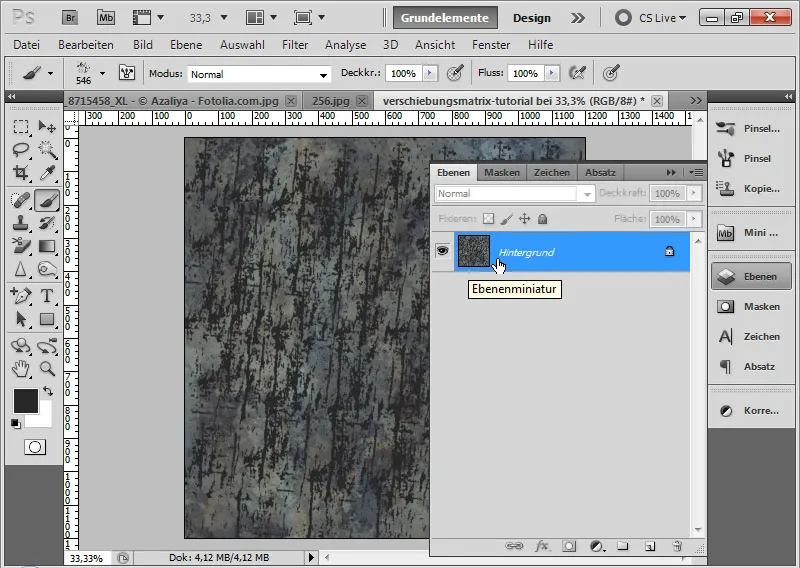
Task: Open the Korre... panel in dock
Action: pyautogui.click(x=751, y=410)
